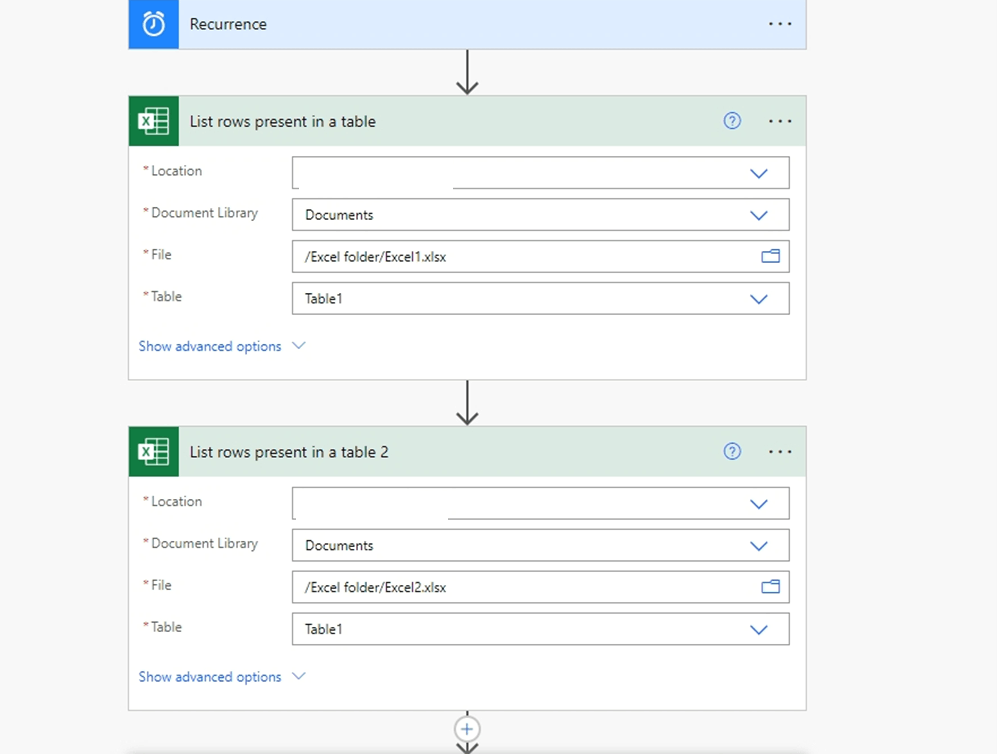Open the Location dropdown in first action

pyautogui.click(x=758, y=172)
